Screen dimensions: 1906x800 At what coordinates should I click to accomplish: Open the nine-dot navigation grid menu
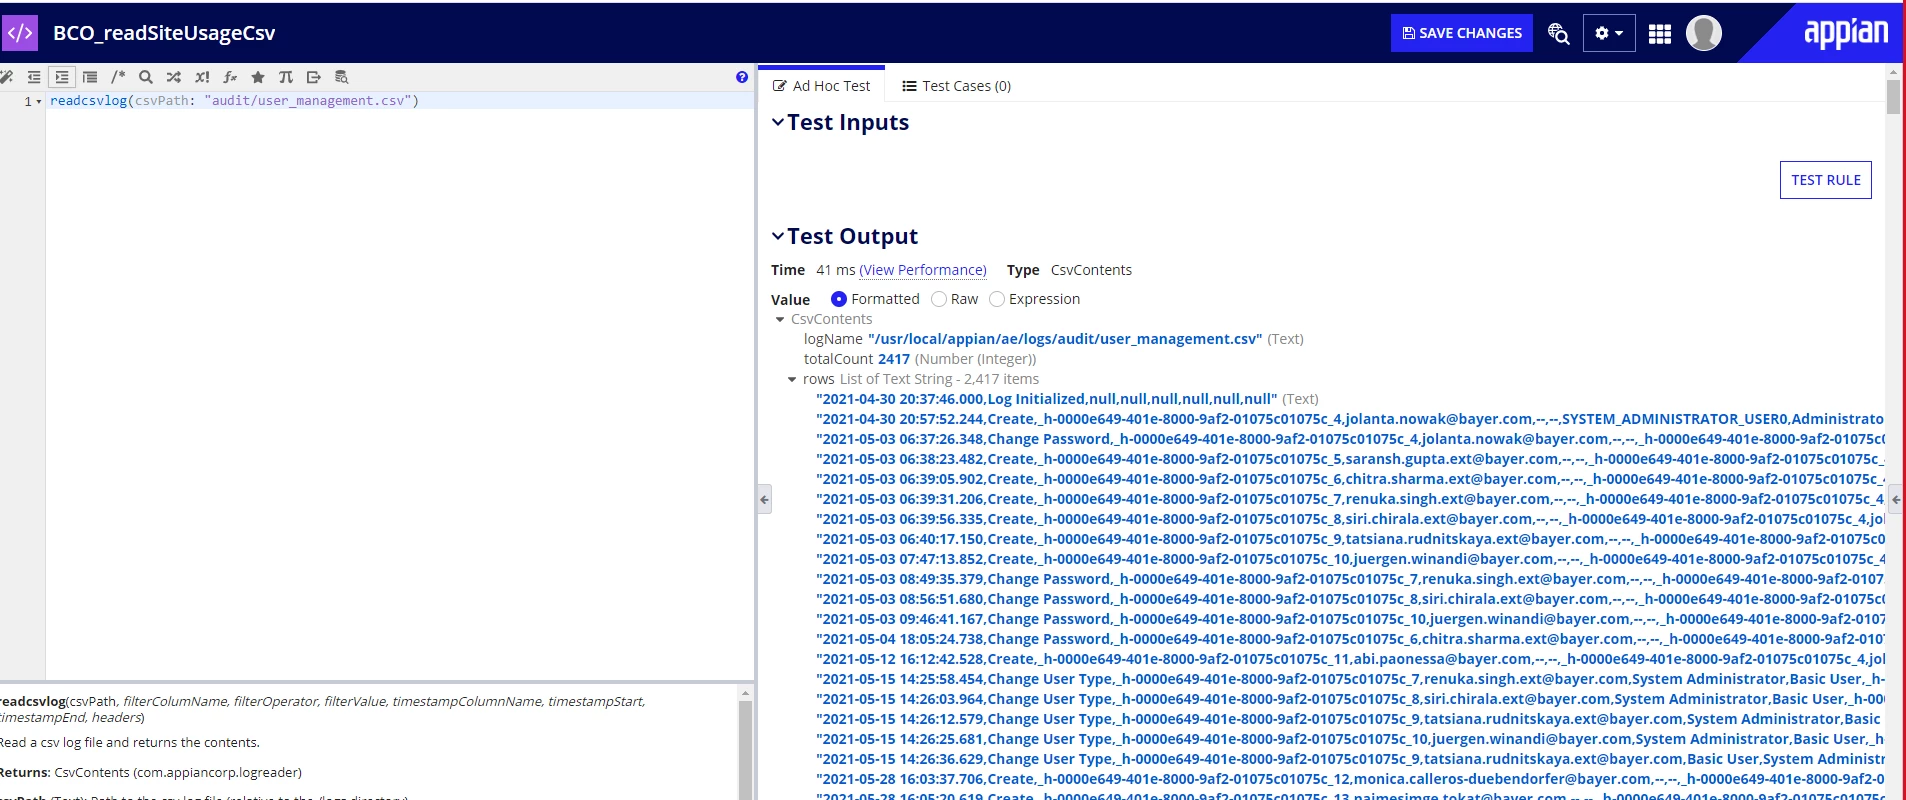1660,34
